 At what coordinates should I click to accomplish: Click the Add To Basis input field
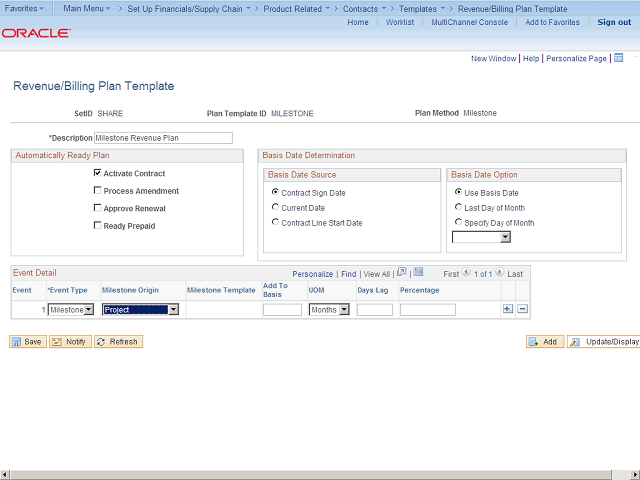point(282,310)
